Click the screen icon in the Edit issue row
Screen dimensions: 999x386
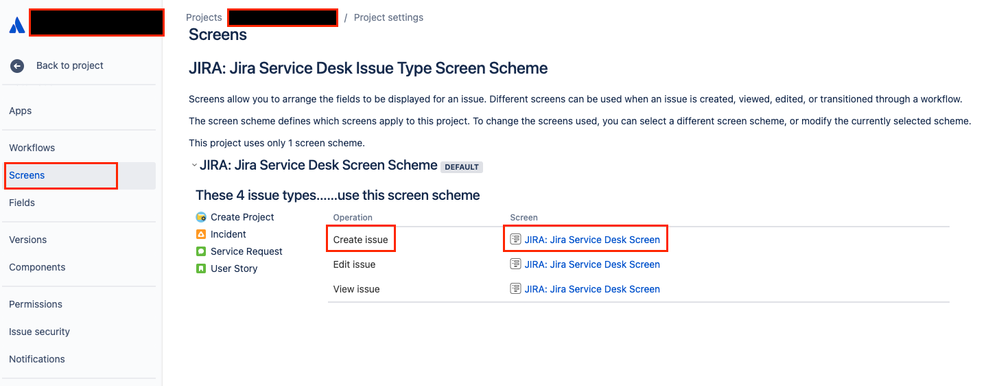click(515, 264)
